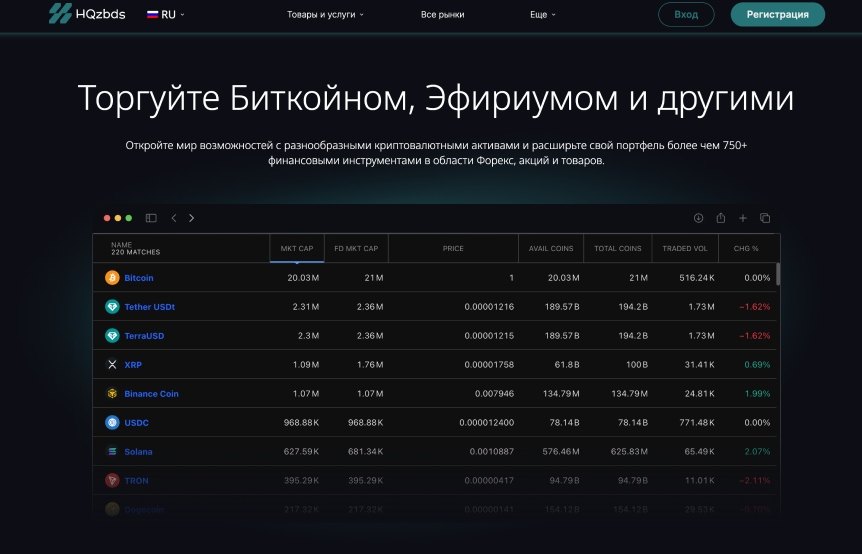Click the Binance Coin icon
The height and width of the screenshot is (554, 862).
(x=112, y=394)
